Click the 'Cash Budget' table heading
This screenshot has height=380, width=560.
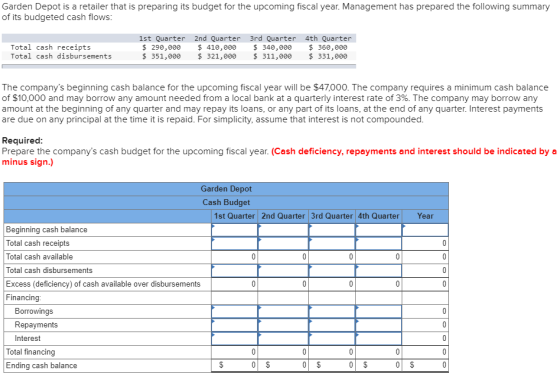coord(226,202)
